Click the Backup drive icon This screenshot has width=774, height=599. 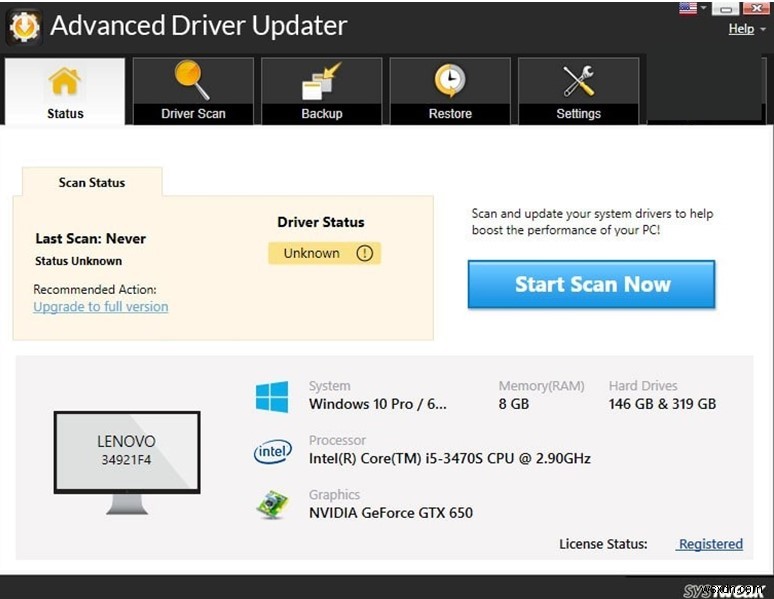[321, 81]
